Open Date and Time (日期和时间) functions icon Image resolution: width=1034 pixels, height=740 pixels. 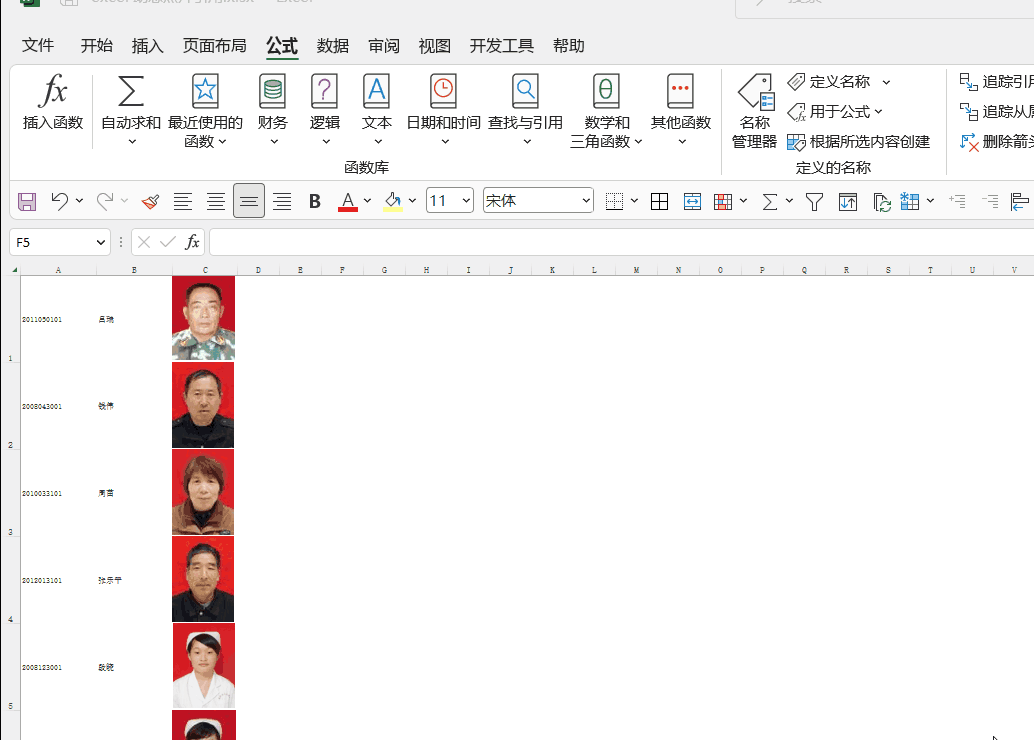[443, 90]
